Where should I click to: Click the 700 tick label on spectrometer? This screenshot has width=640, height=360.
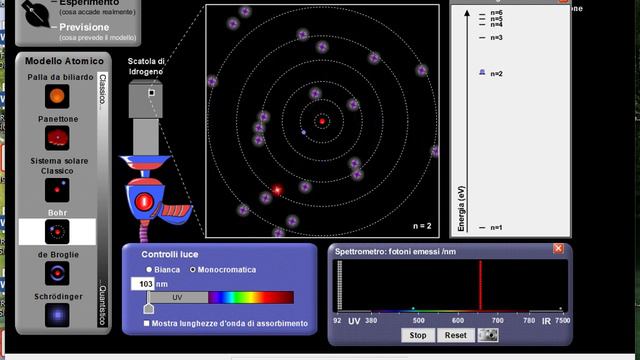pyautogui.click(x=497, y=321)
